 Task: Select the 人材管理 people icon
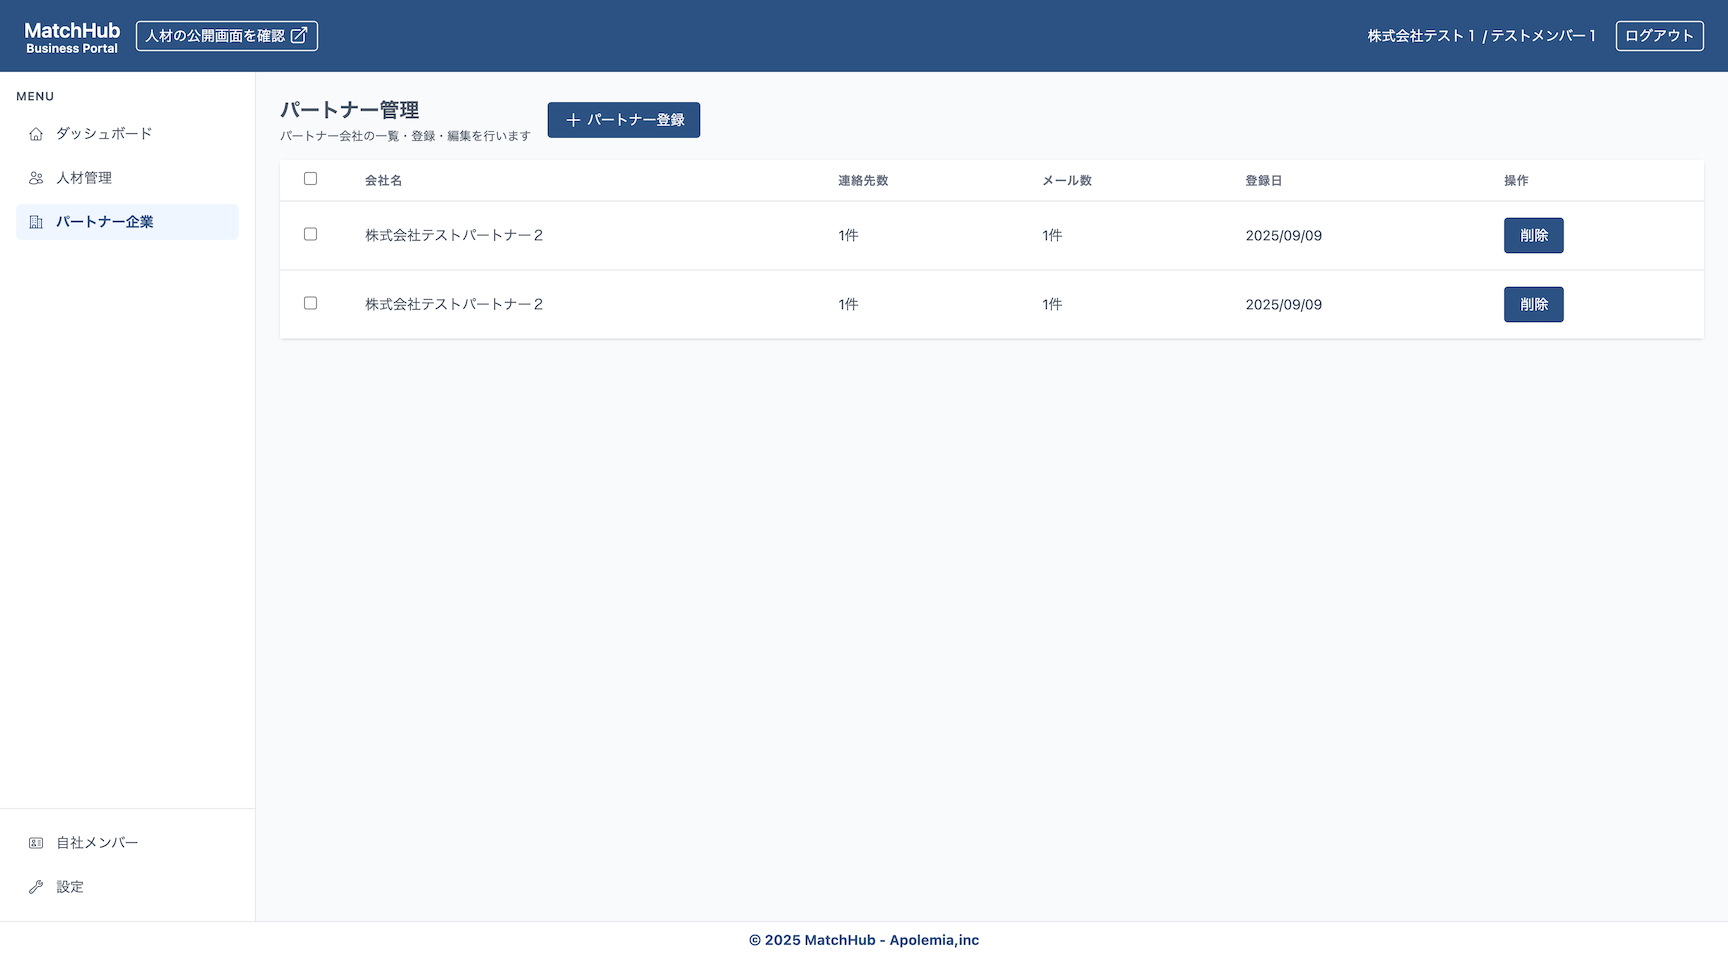pyautogui.click(x=36, y=177)
